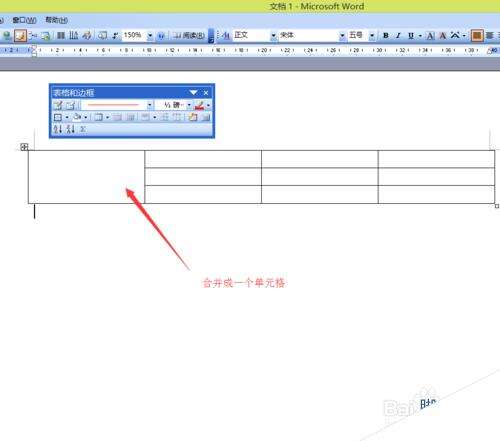Open the line style dropdown in 表格和边框

(x=150, y=105)
